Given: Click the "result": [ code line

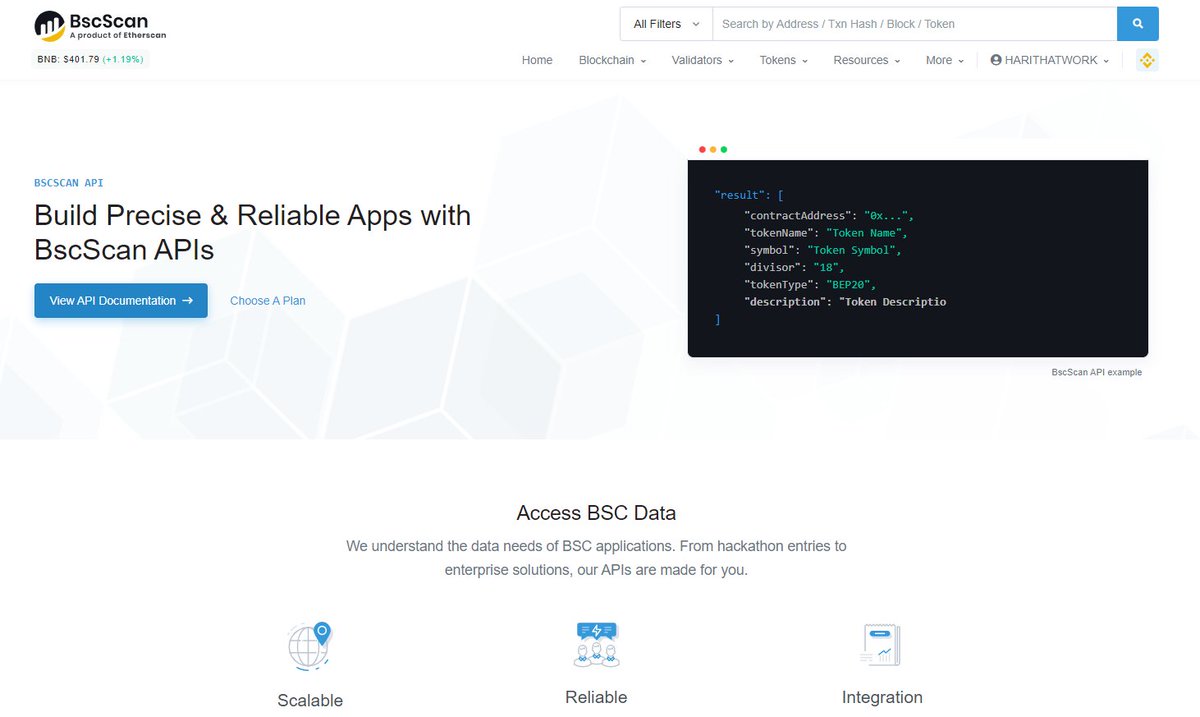Looking at the screenshot, I should pos(749,195).
